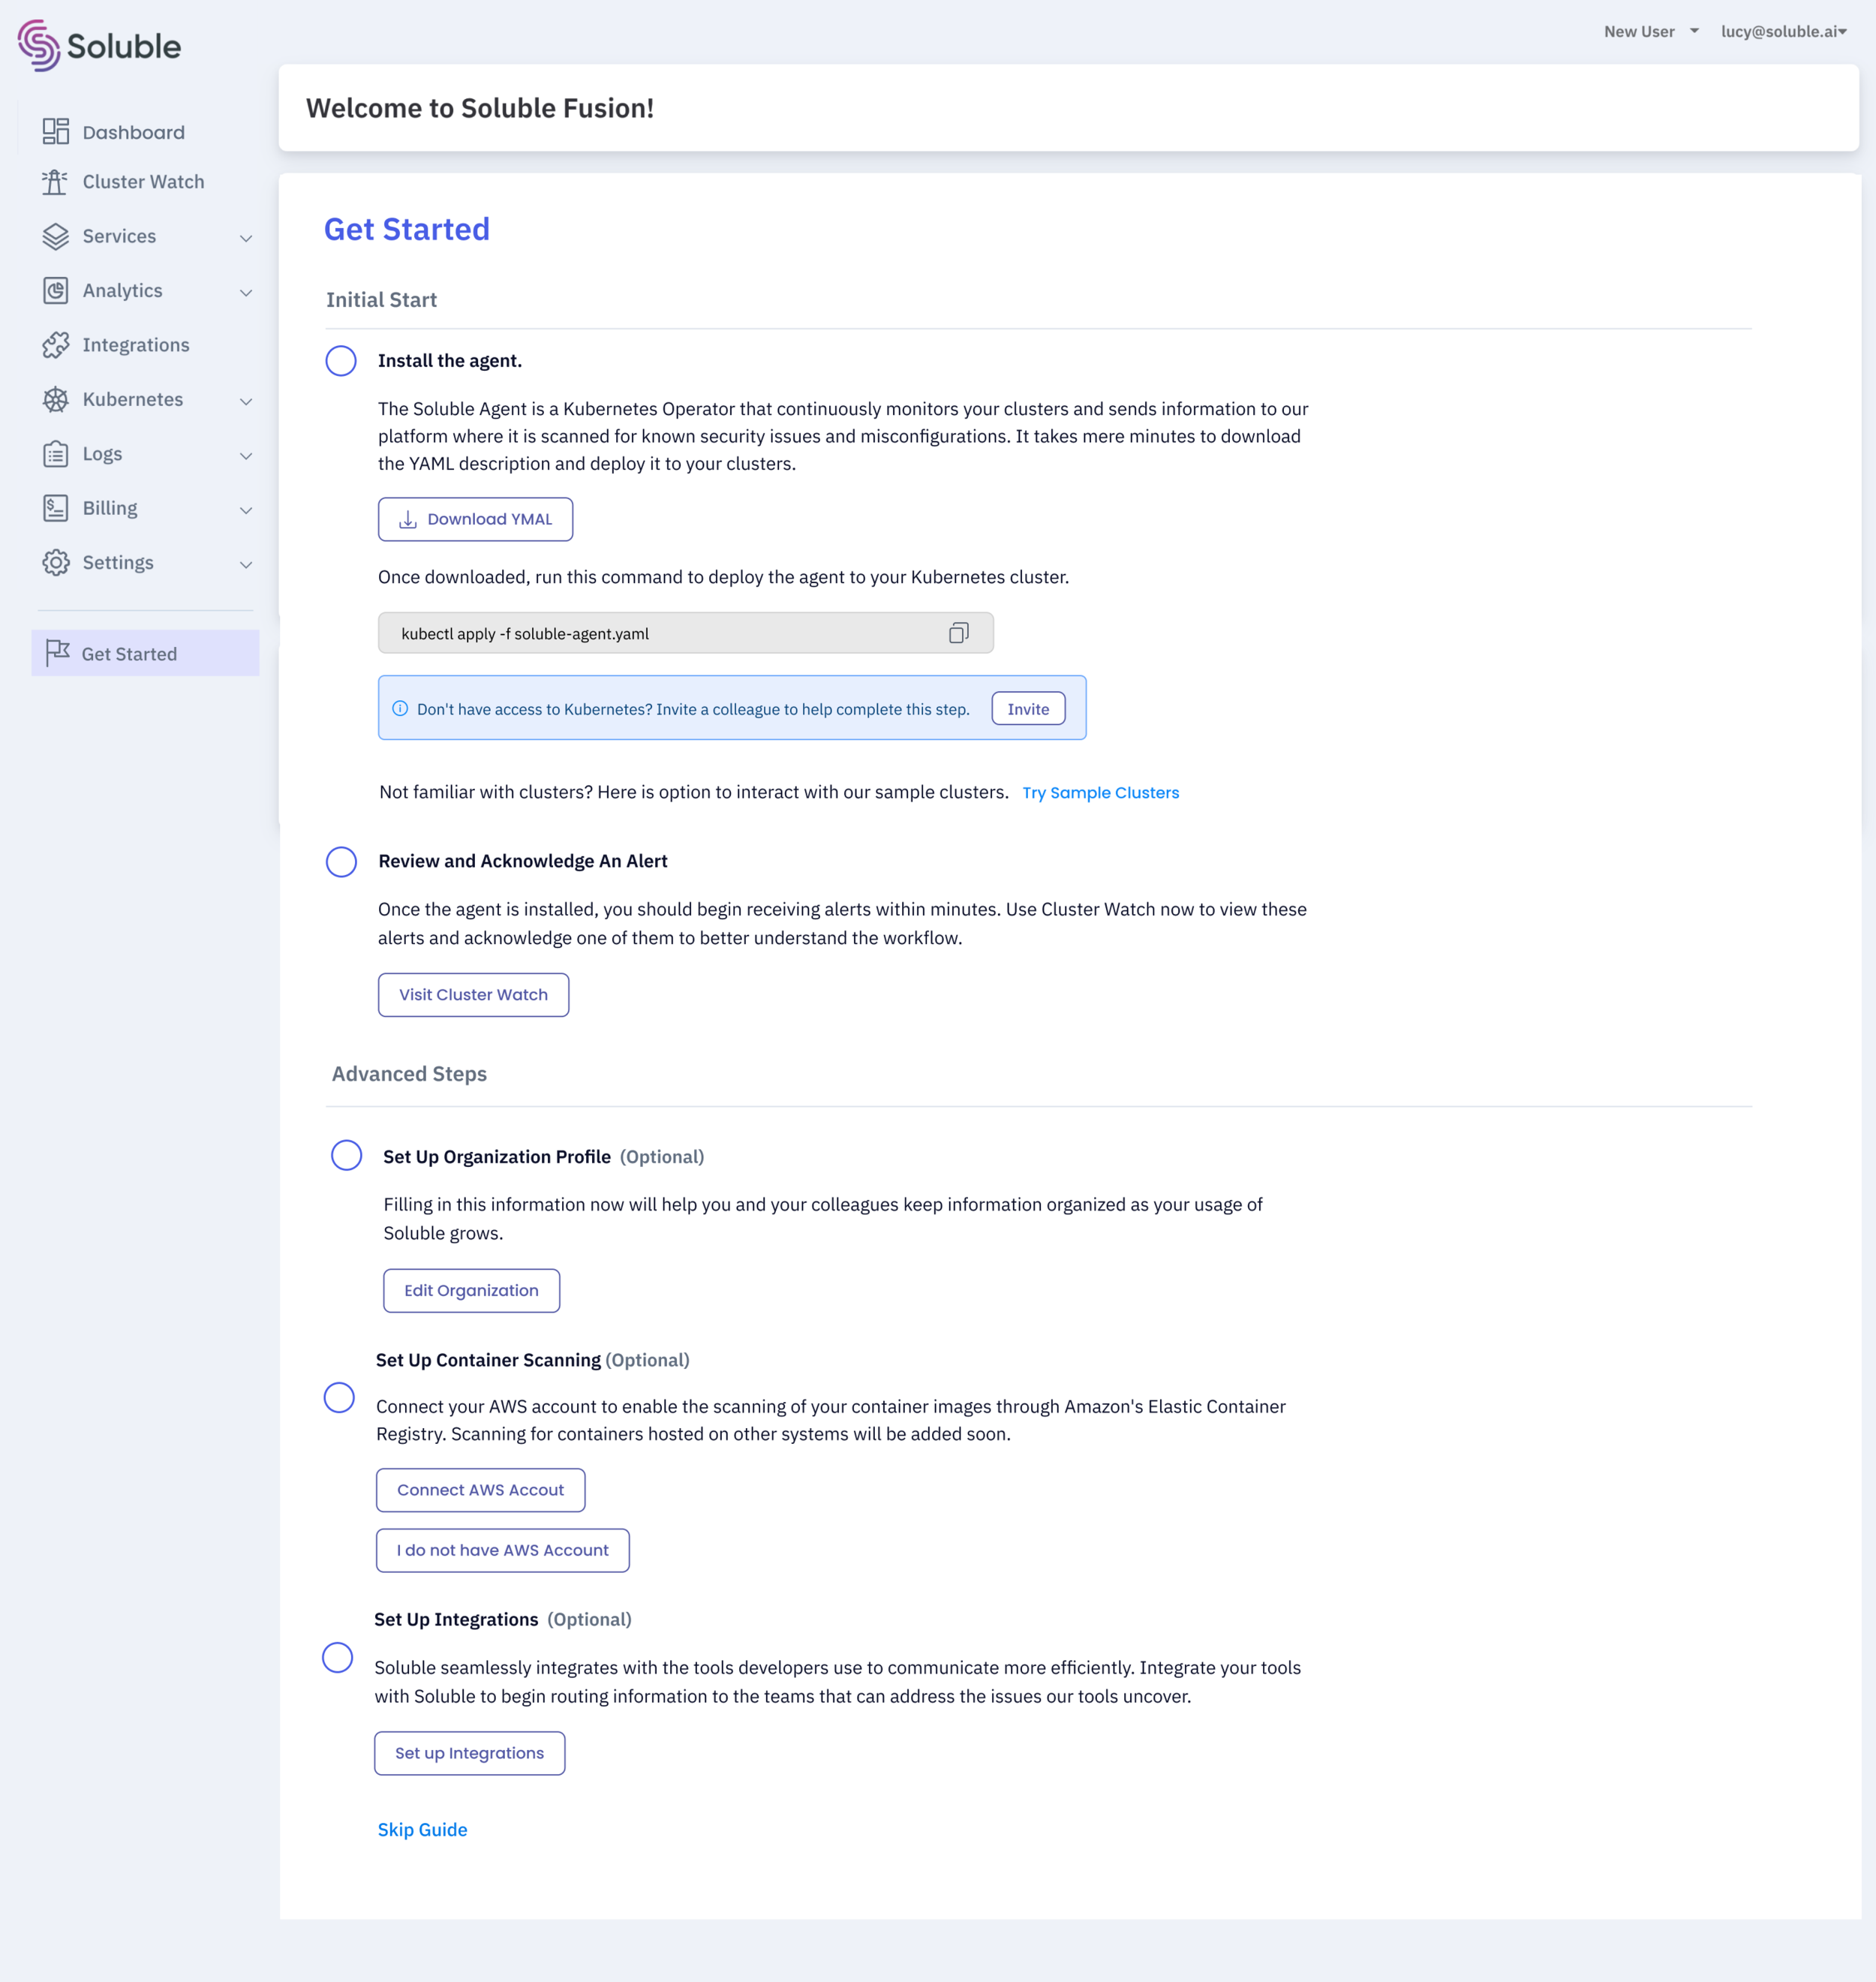Open Settings menu item
The image size is (1876, 1982).
point(118,563)
